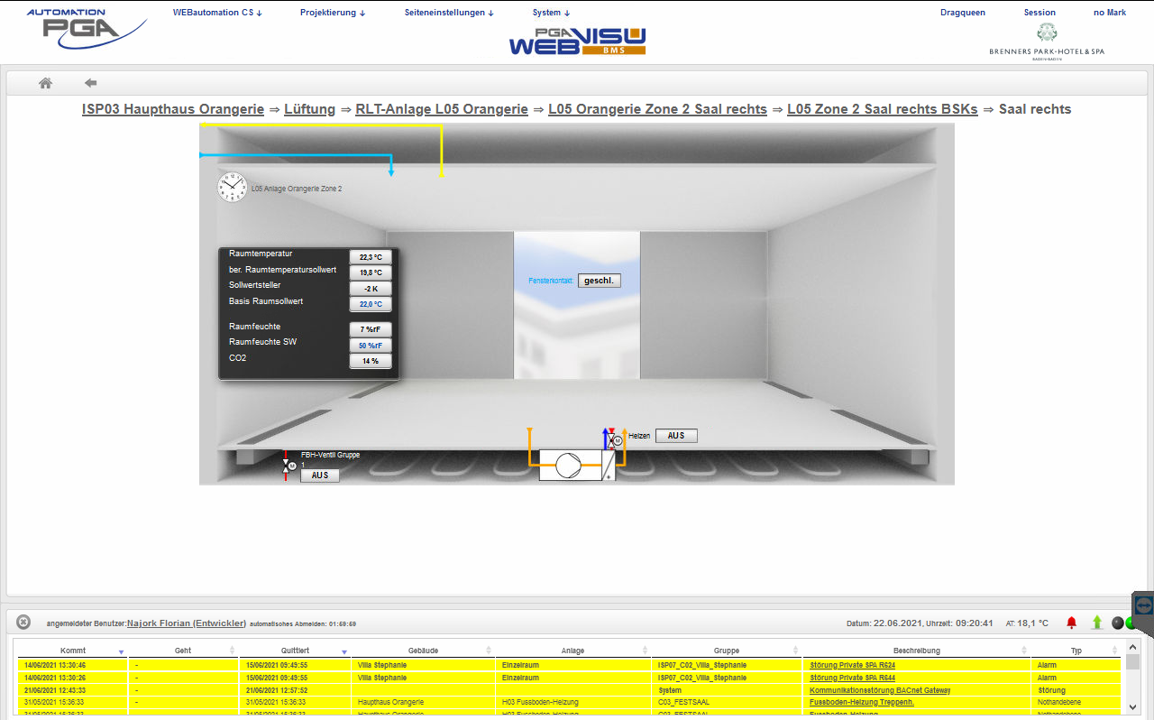Click the Fensterkontakt geschl. status button
The height and width of the screenshot is (720, 1154).
[x=599, y=280]
